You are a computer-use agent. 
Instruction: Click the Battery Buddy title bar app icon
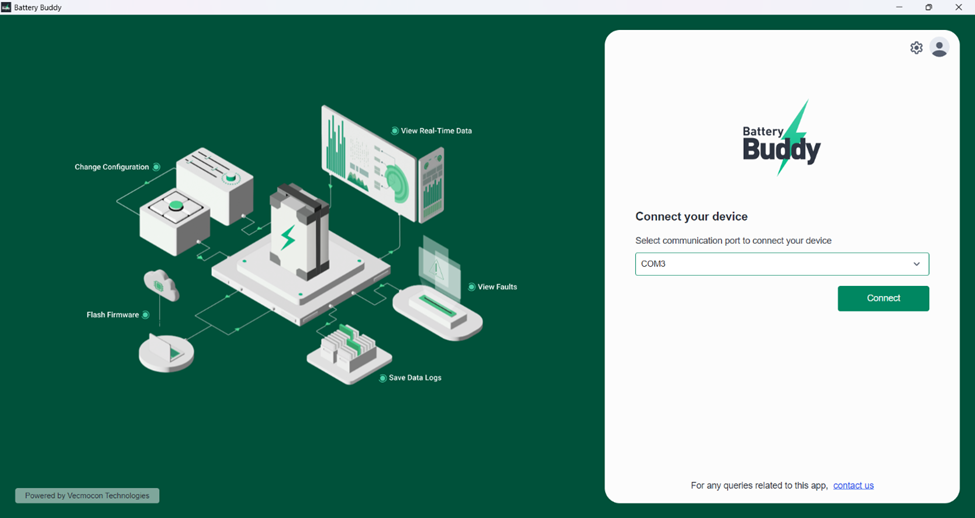point(6,7)
